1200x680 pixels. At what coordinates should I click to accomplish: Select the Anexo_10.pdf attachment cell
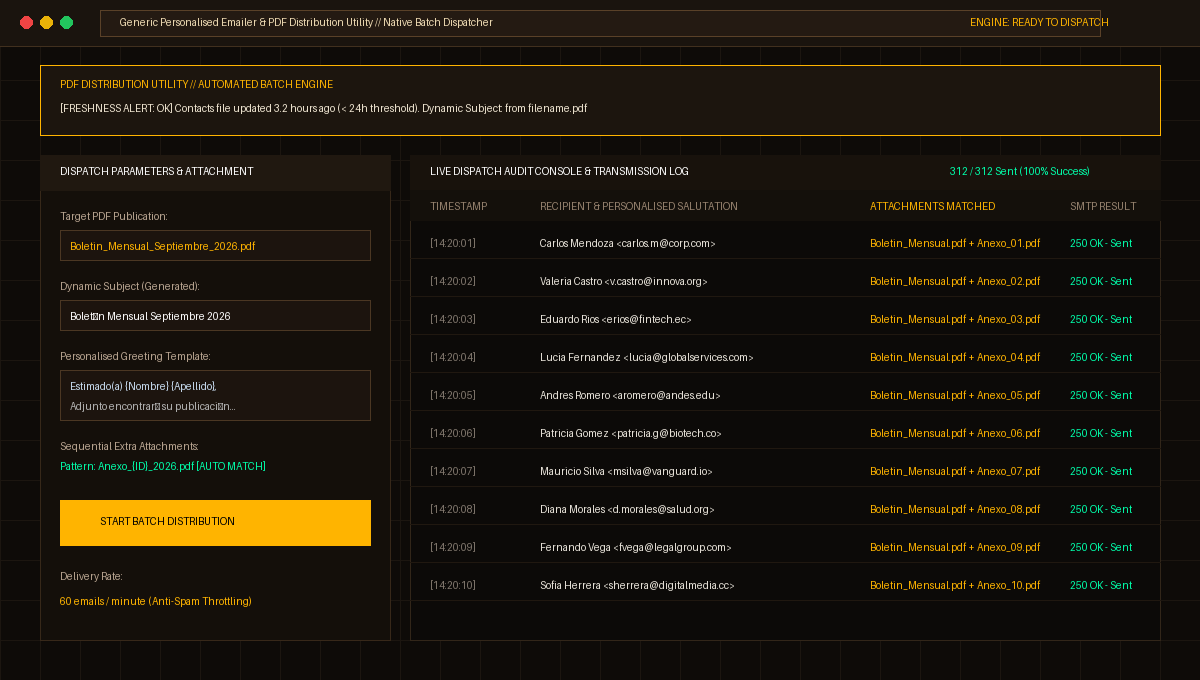955,585
